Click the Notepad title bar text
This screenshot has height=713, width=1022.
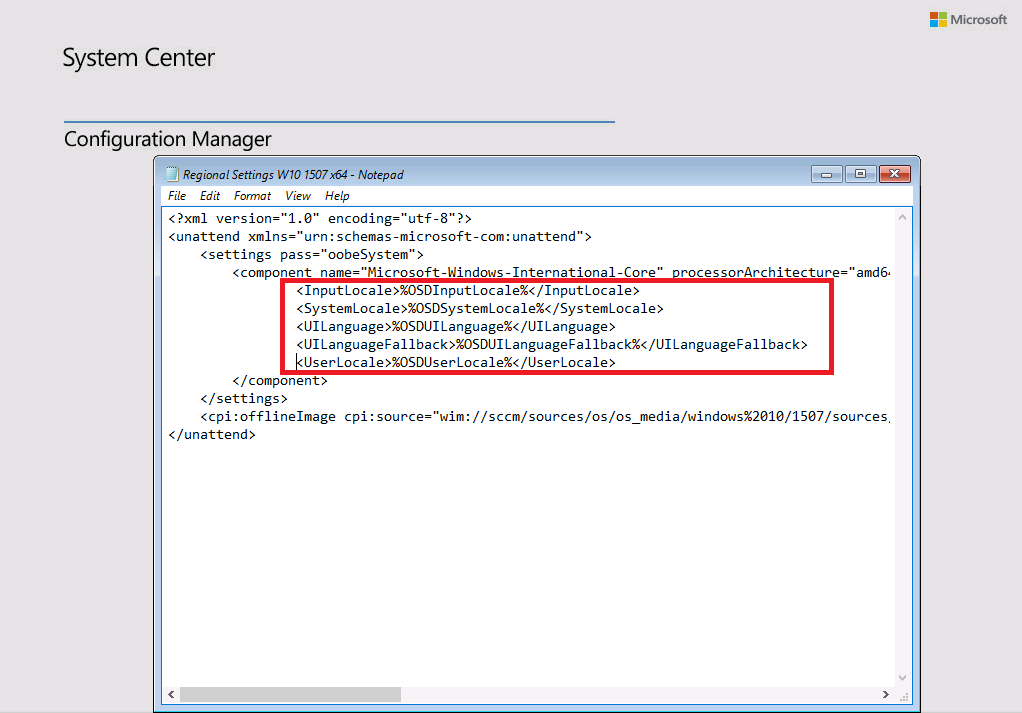[x=293, y=175]
